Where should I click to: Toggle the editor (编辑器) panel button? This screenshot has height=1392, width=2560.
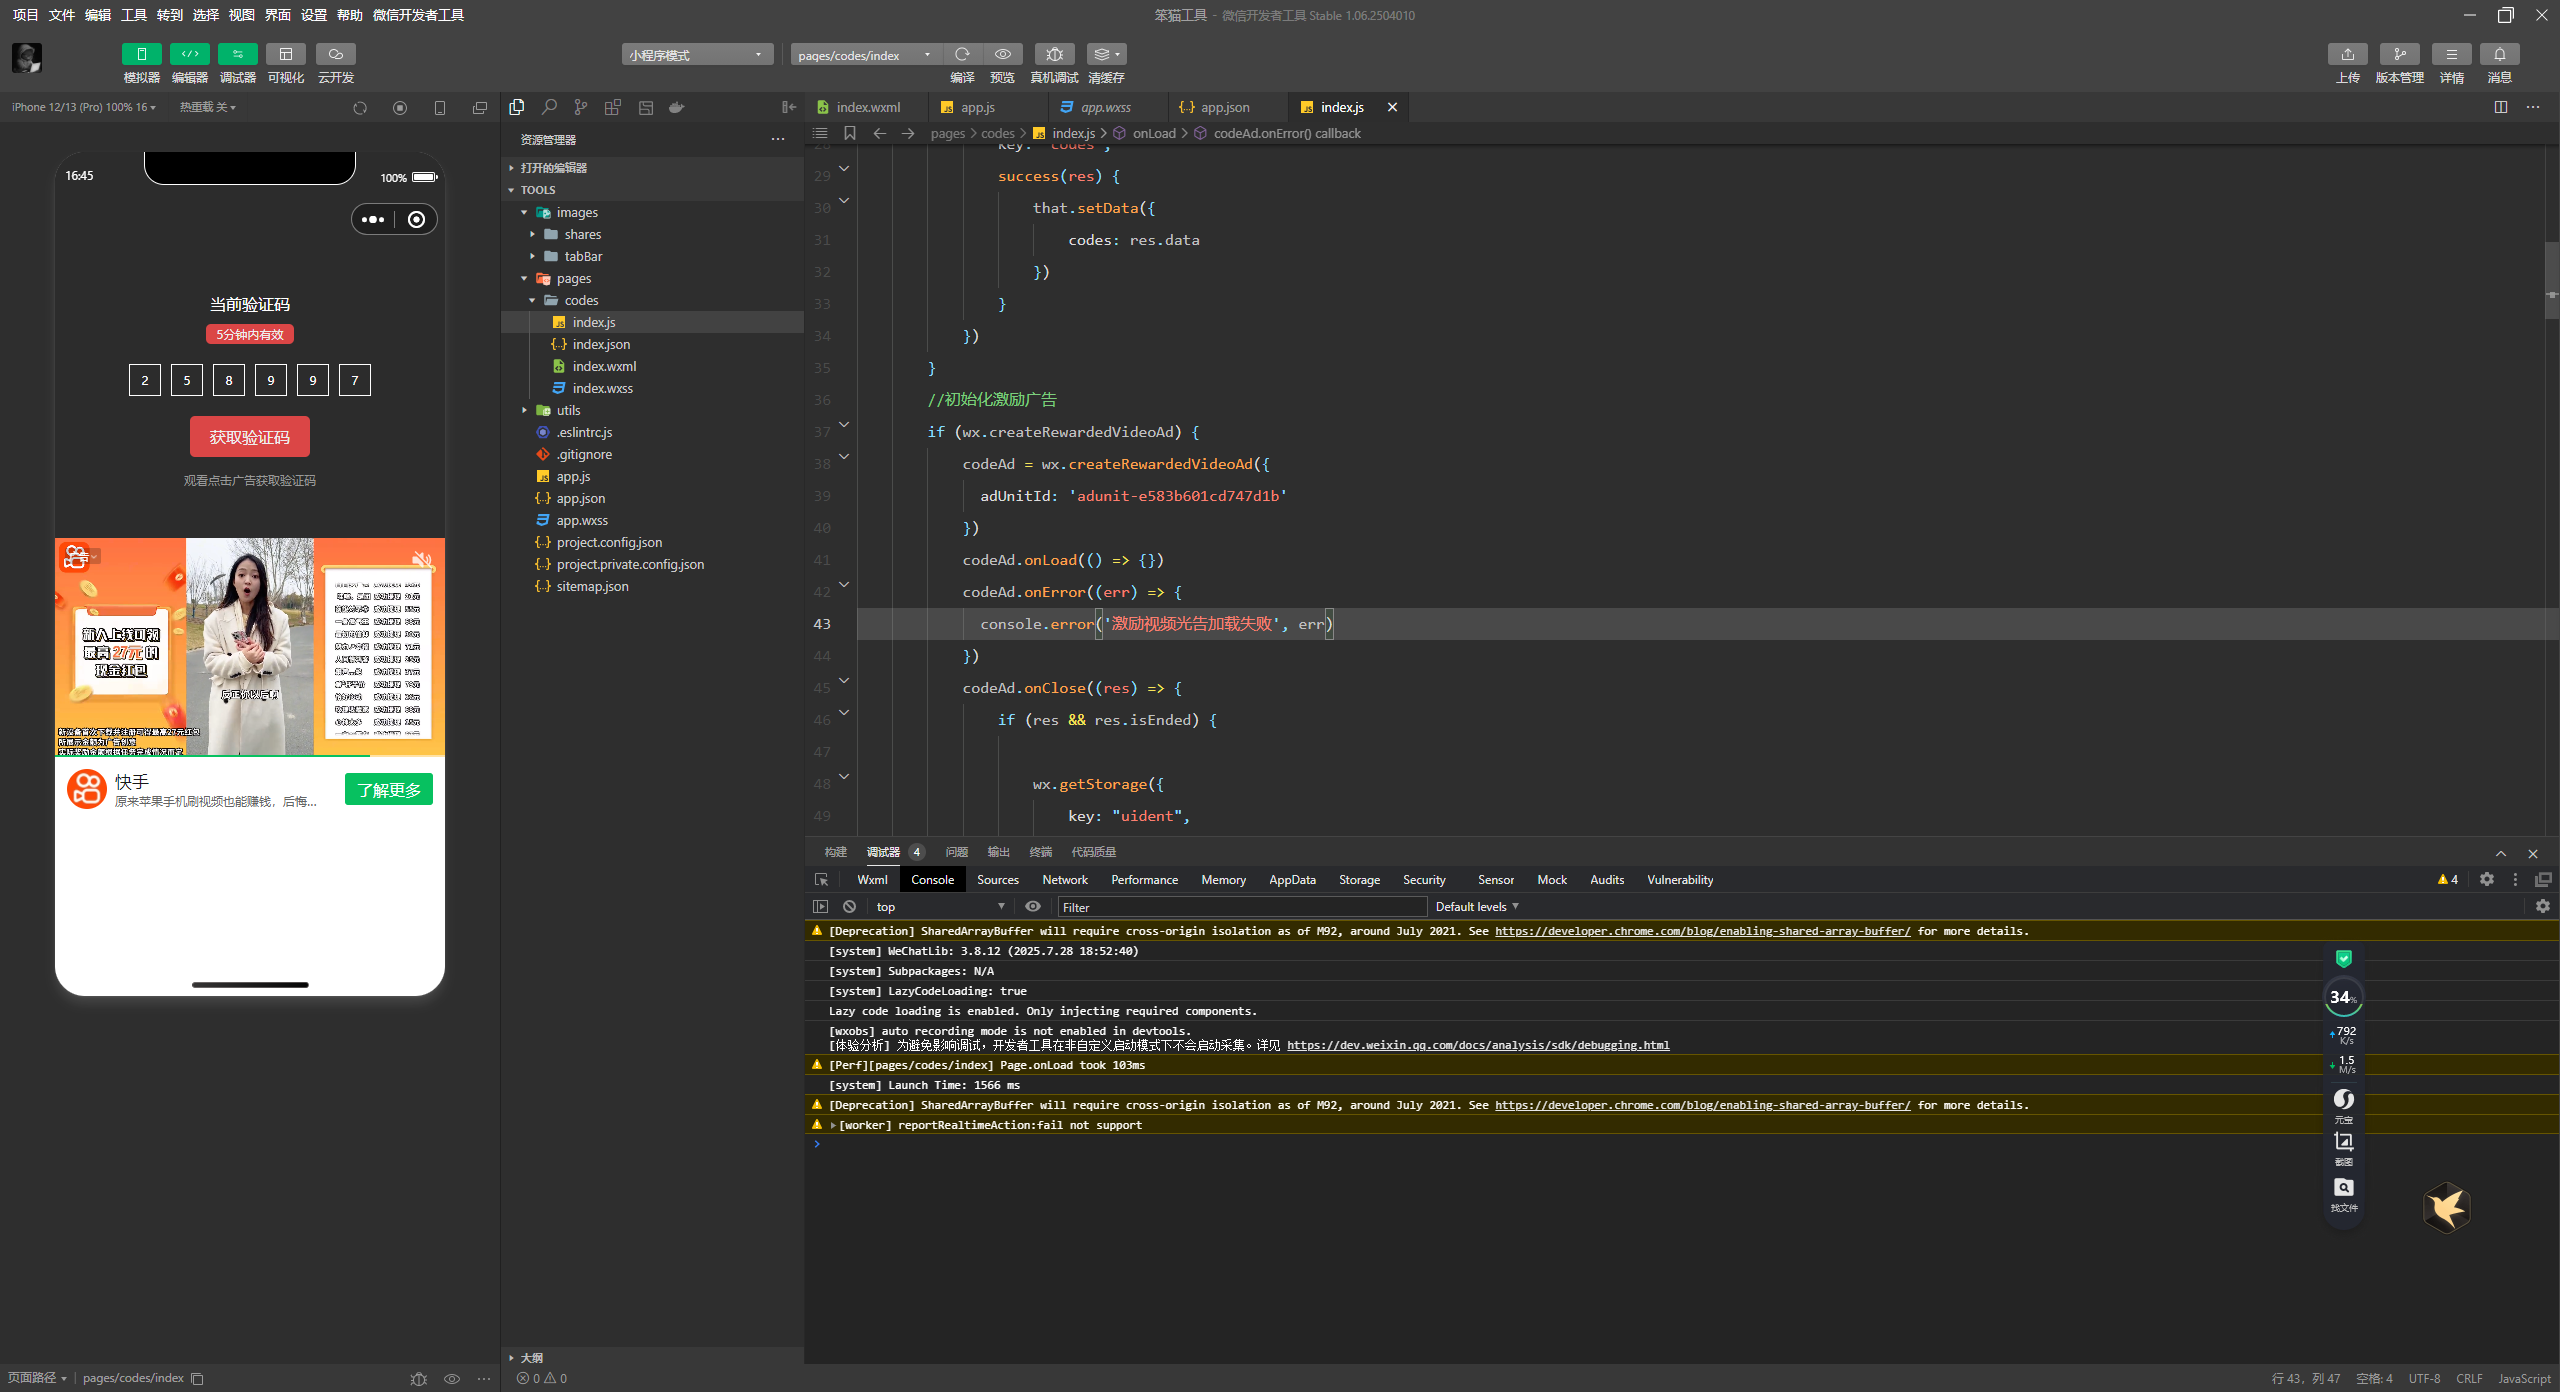coord(189,54)
